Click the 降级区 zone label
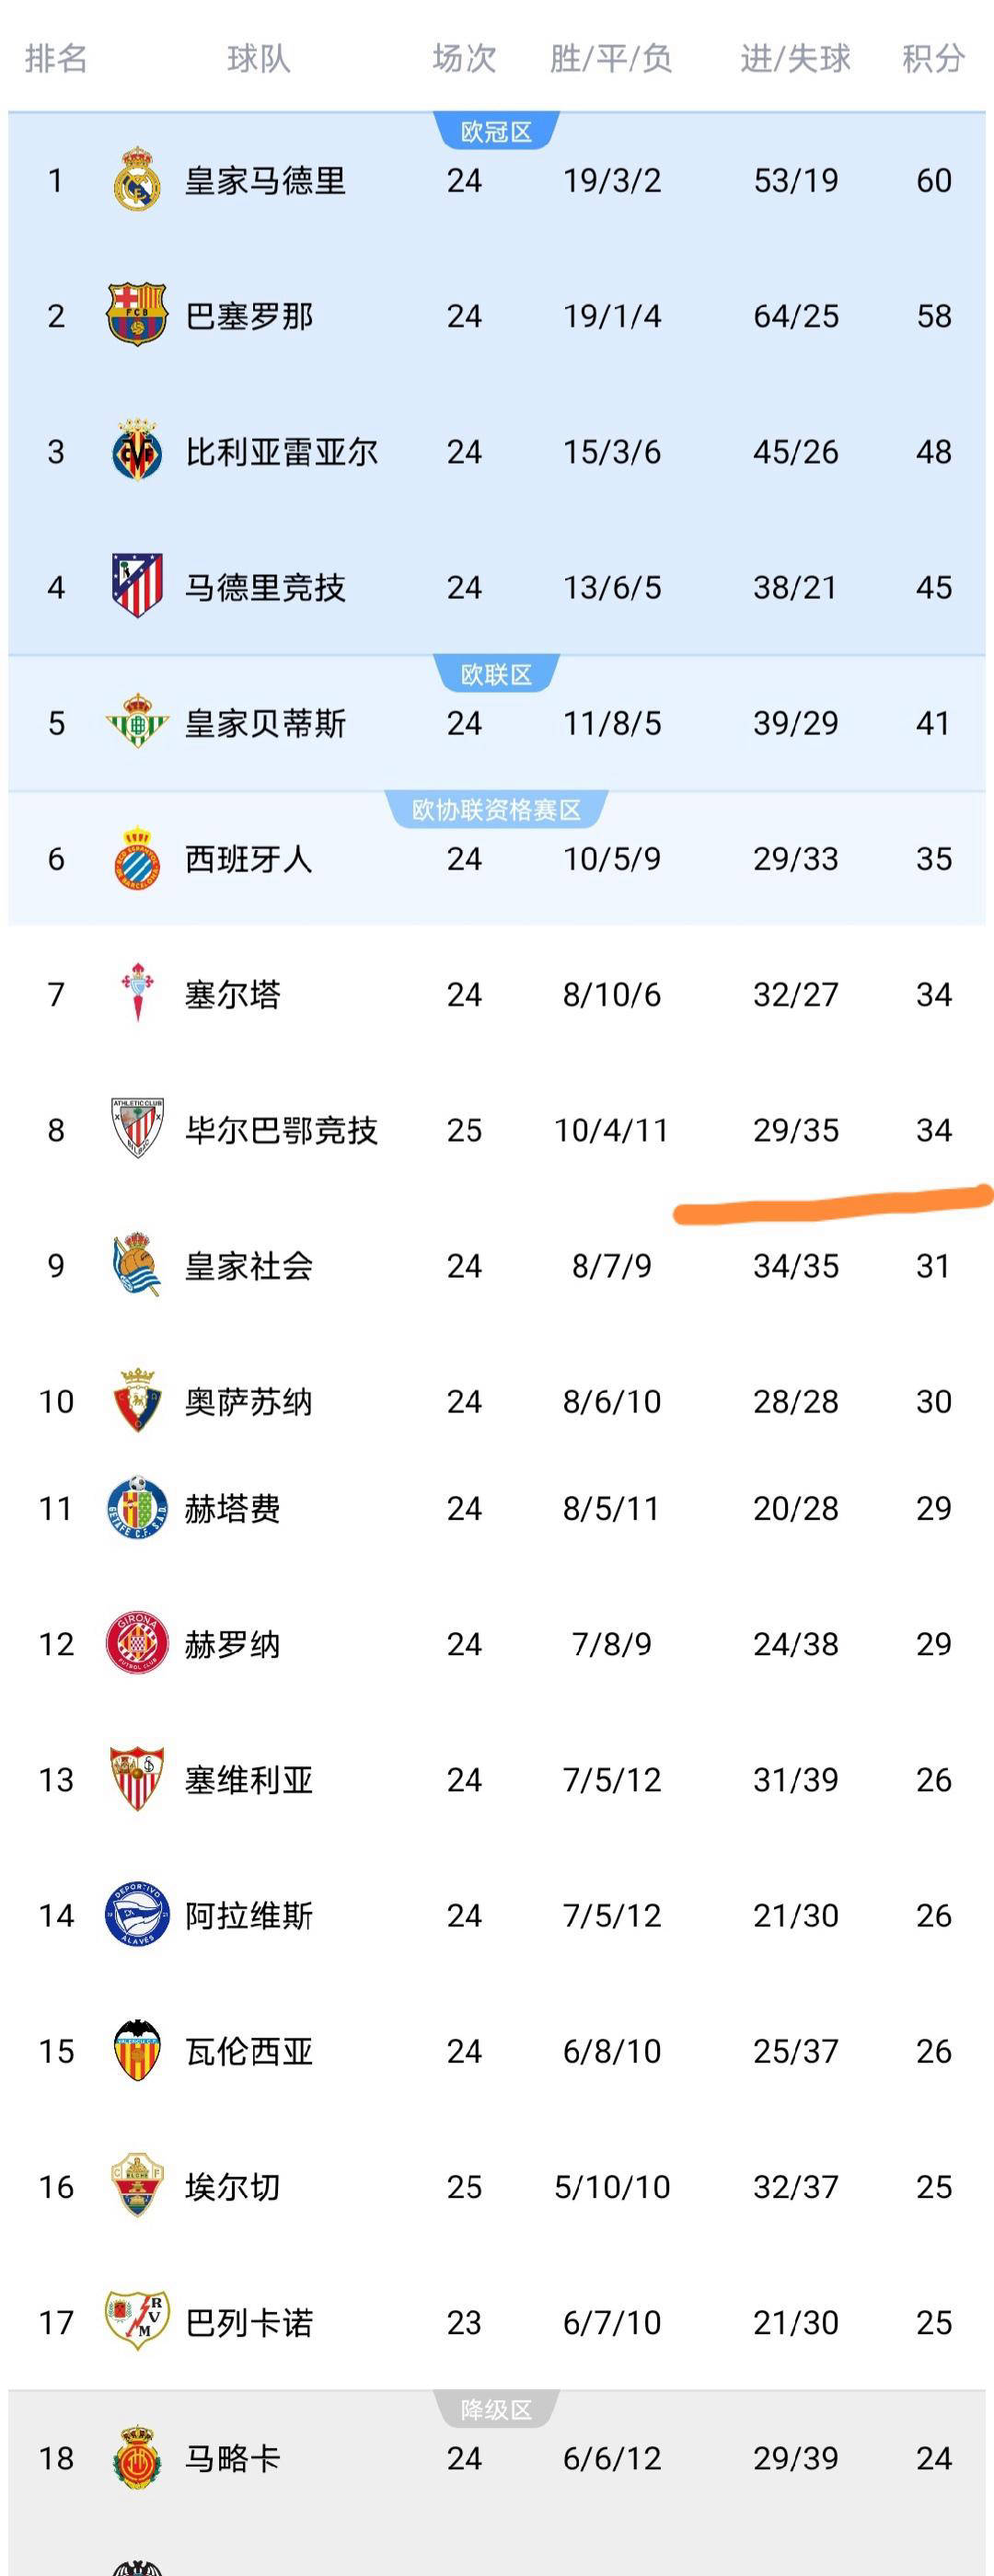 tap(496, 2410)
